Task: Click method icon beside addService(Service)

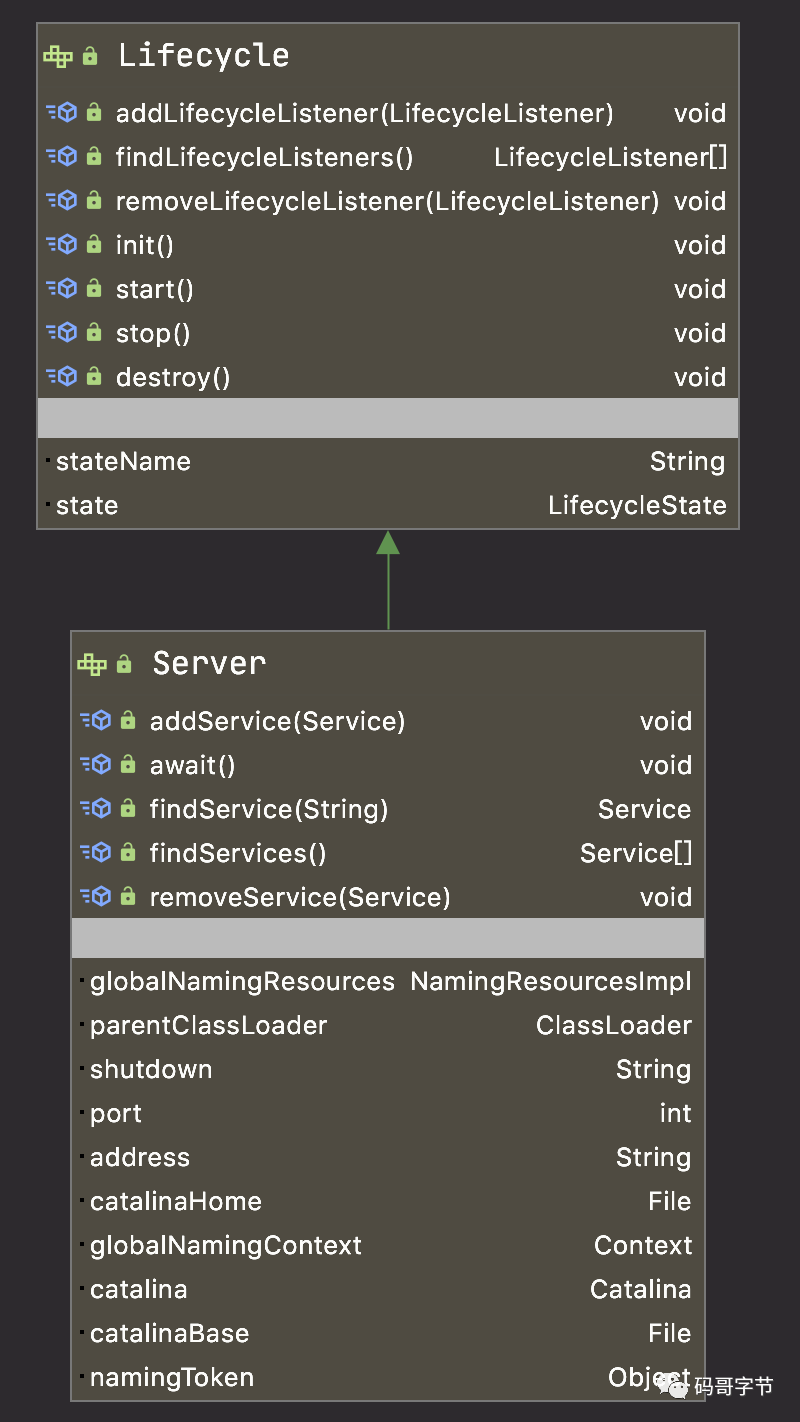Action: [x=96, y=721]
